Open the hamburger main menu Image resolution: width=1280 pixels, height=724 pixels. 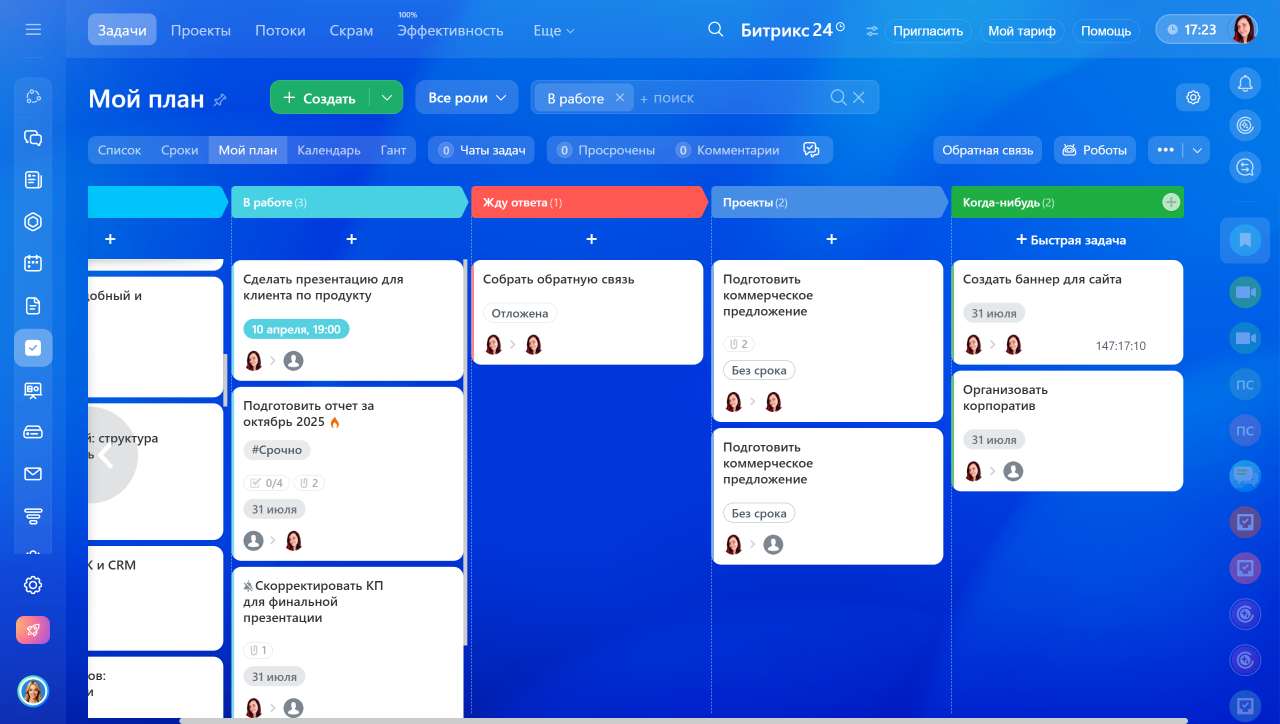(33, 30)
